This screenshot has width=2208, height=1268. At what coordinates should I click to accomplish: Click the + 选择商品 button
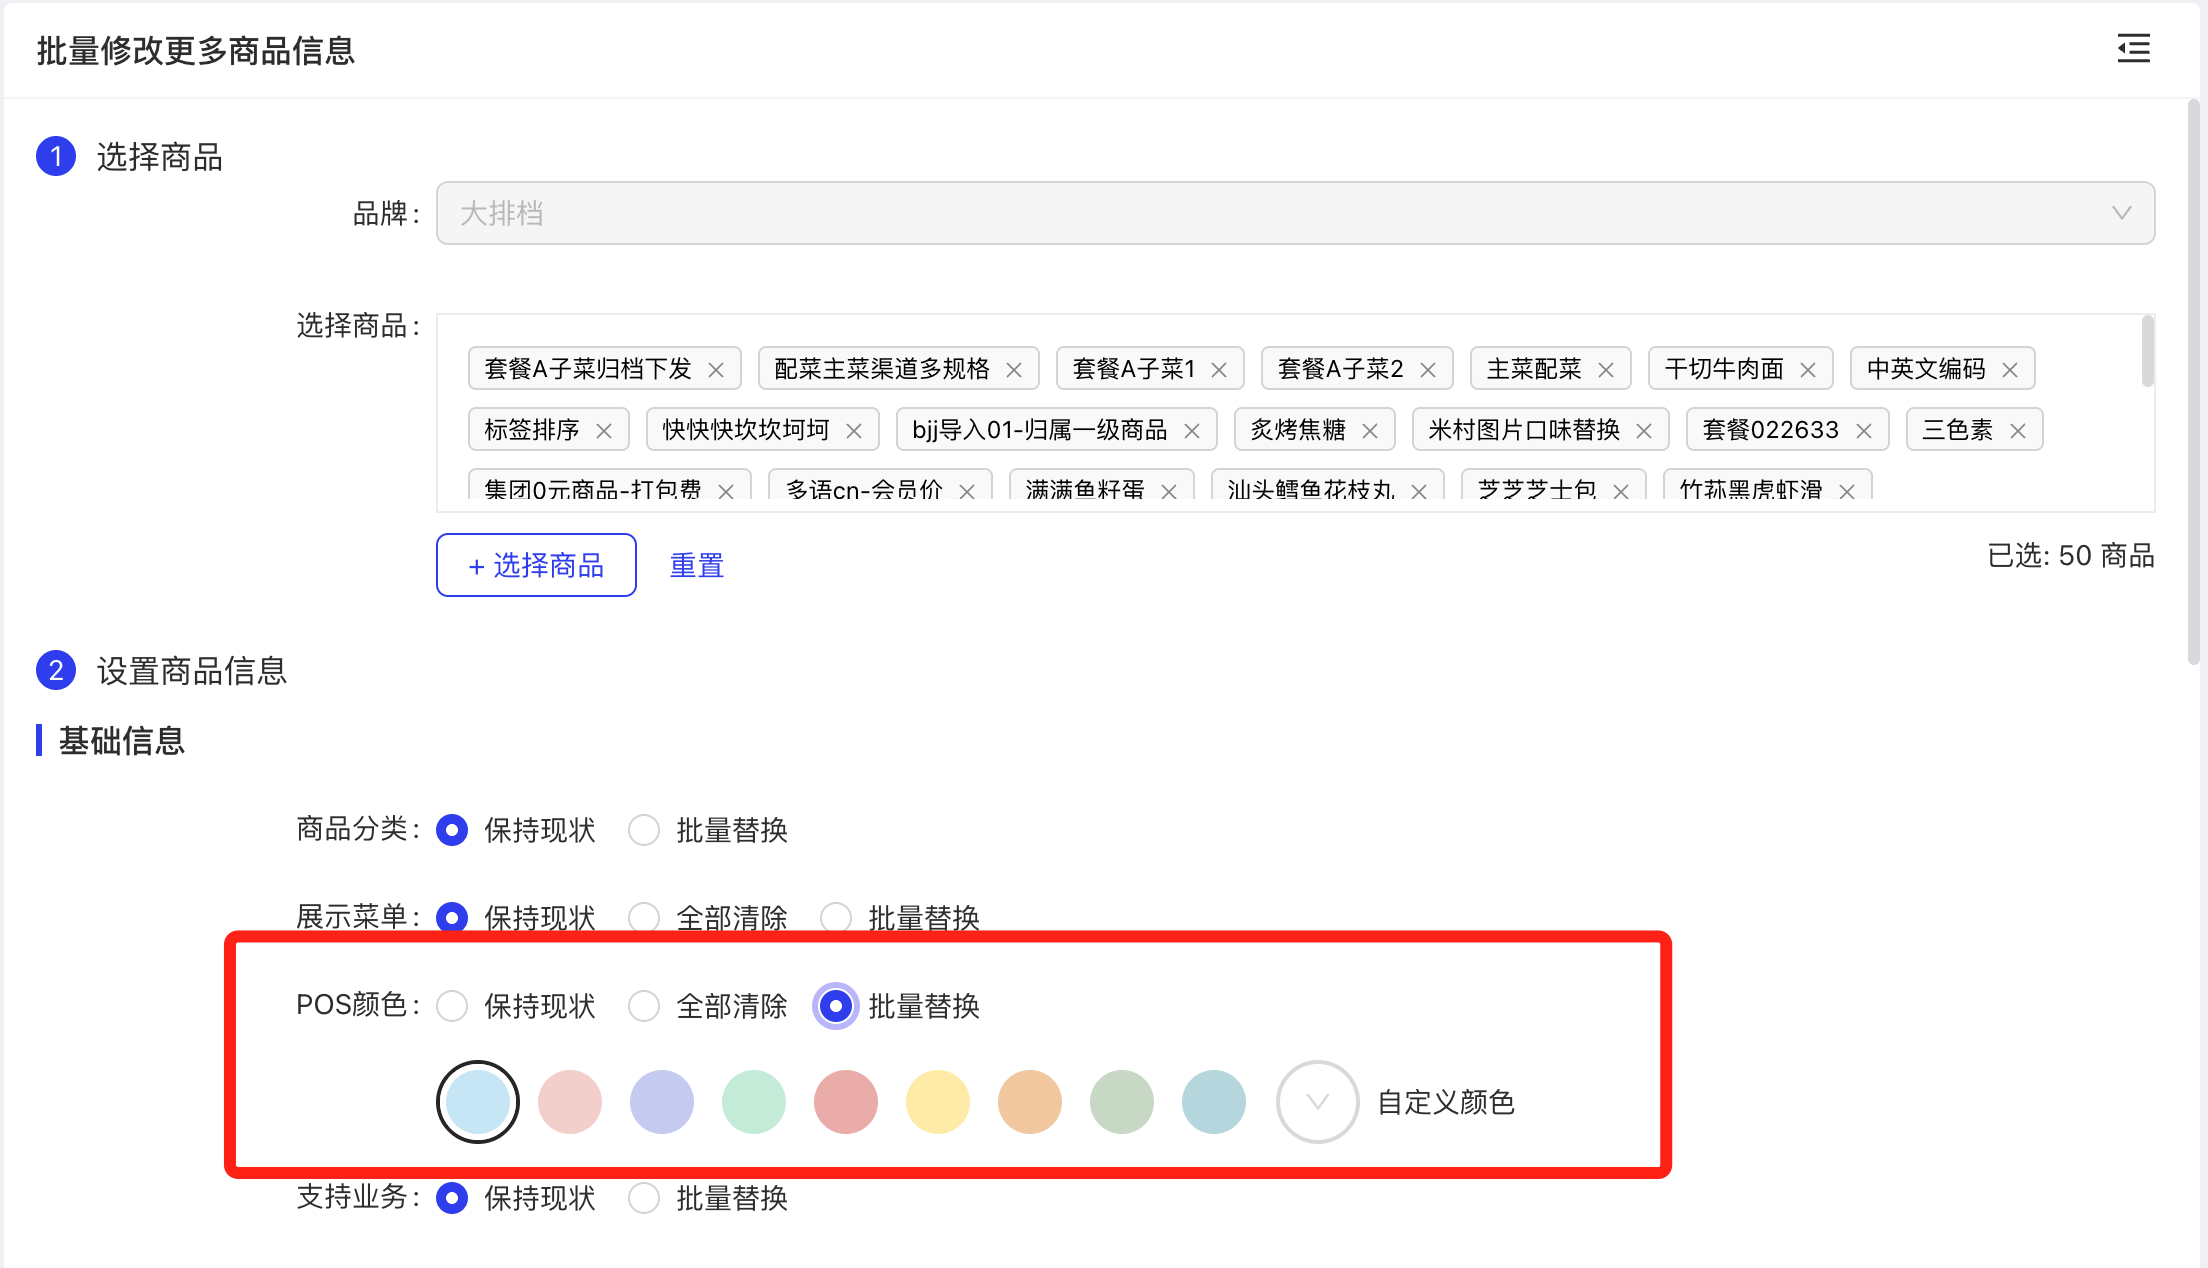click(x=536, y=565)
